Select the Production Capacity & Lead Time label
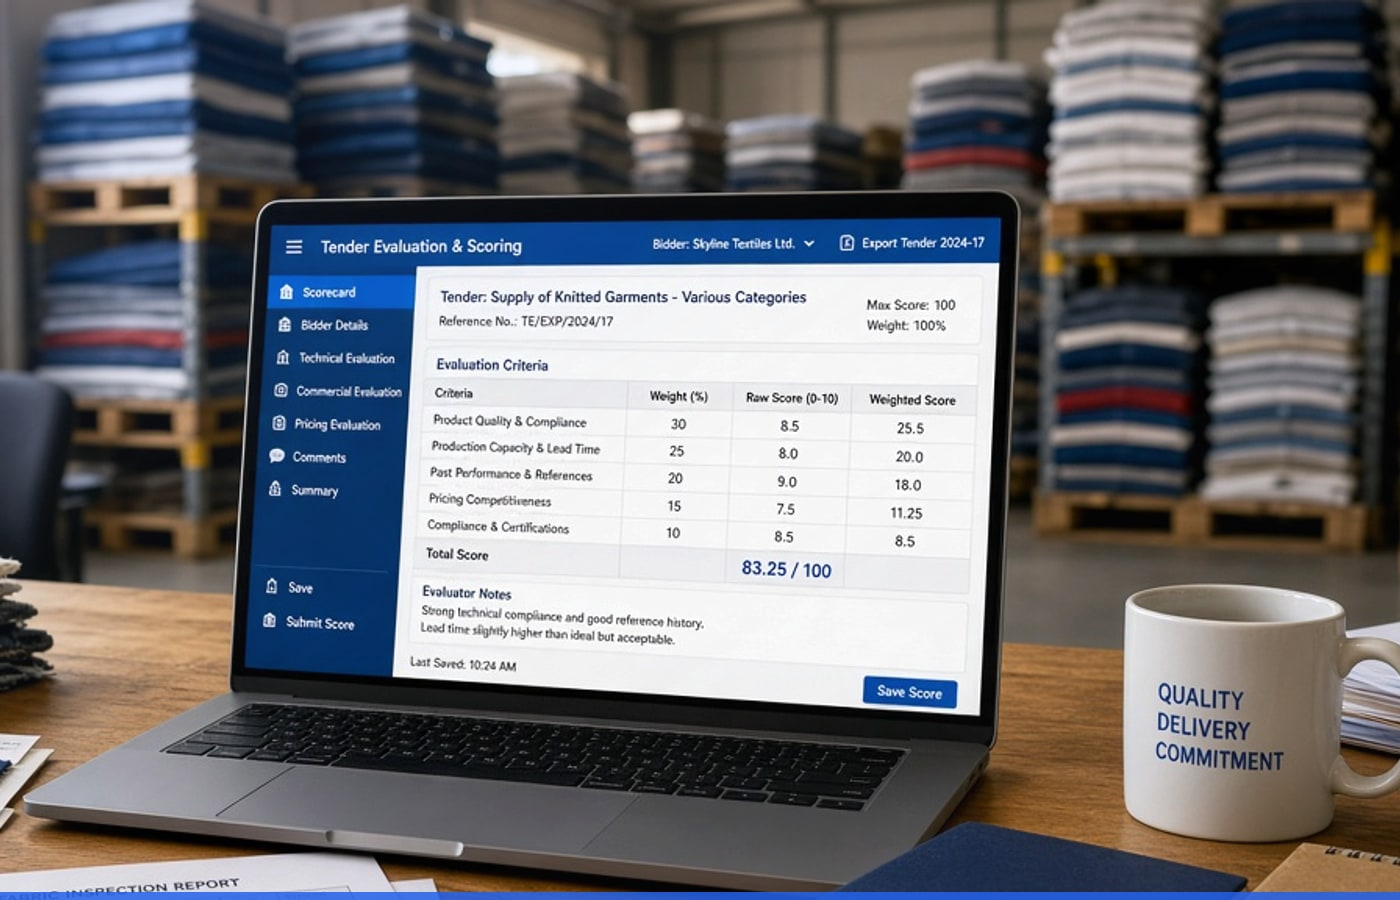Screen dimensions: 1400x900 516,448
